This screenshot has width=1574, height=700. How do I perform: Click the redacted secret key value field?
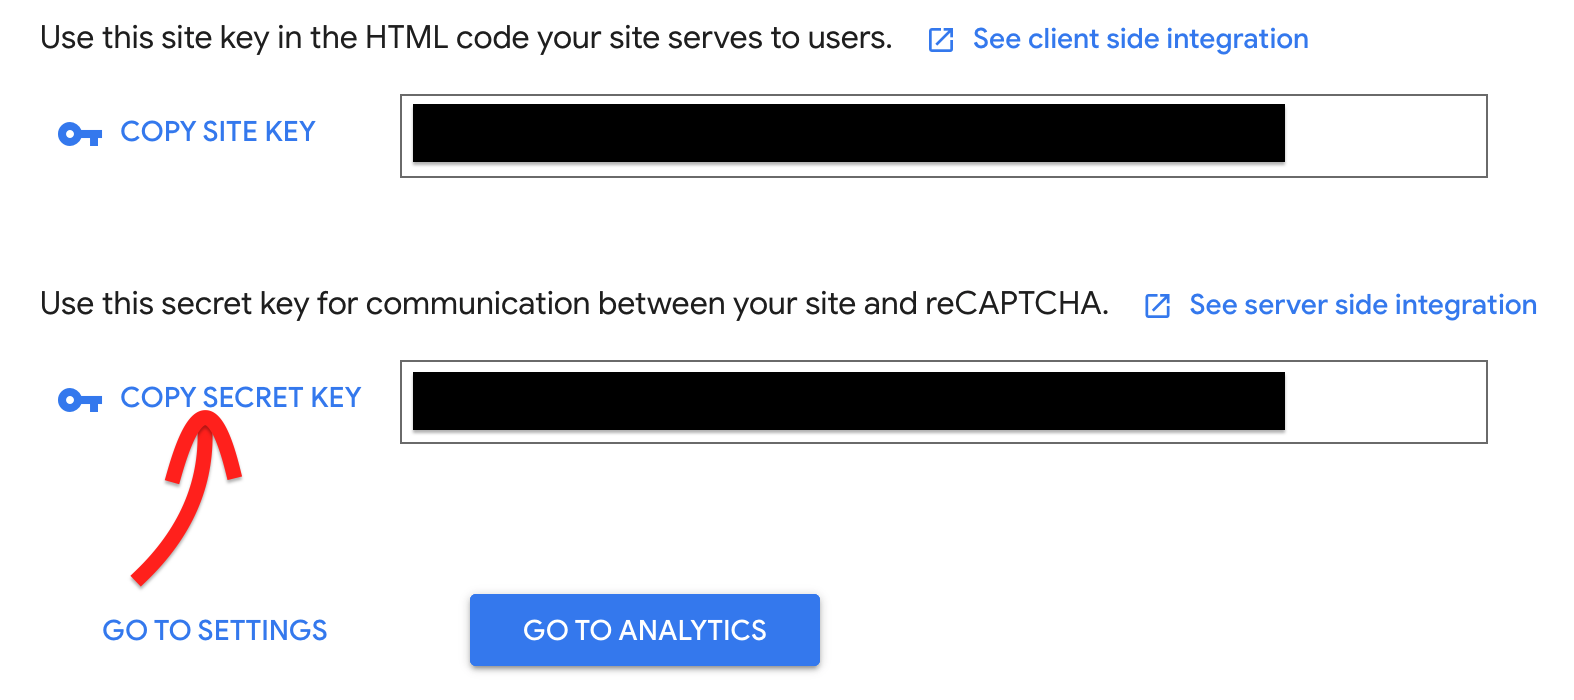(848, 400)
